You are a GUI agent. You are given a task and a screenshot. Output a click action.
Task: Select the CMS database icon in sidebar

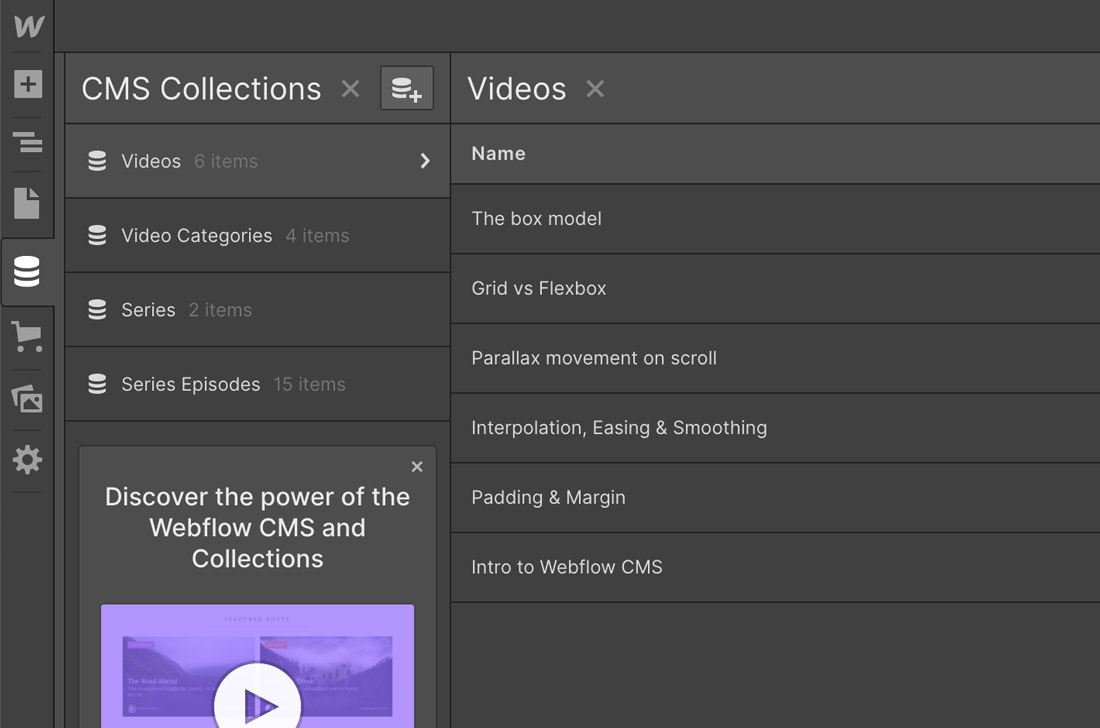[28, 272]
